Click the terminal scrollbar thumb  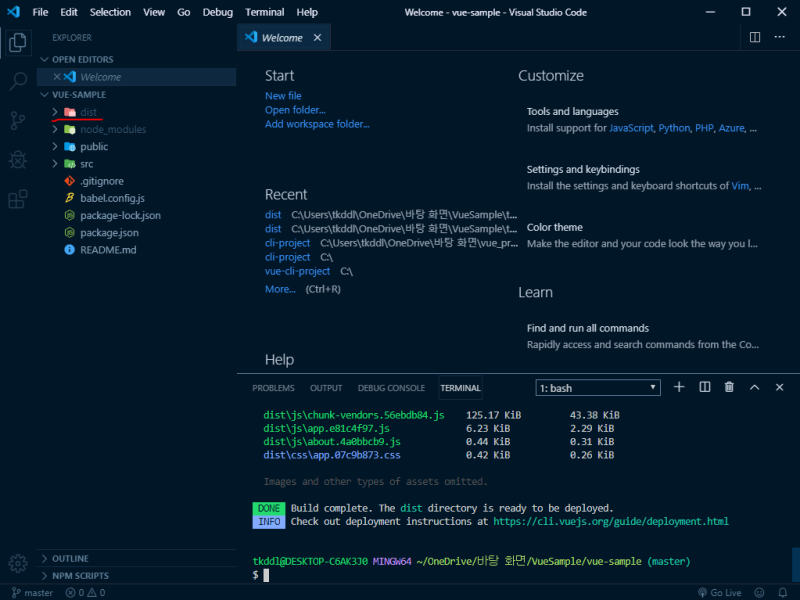pyautogui.click(x=795, y=565)
